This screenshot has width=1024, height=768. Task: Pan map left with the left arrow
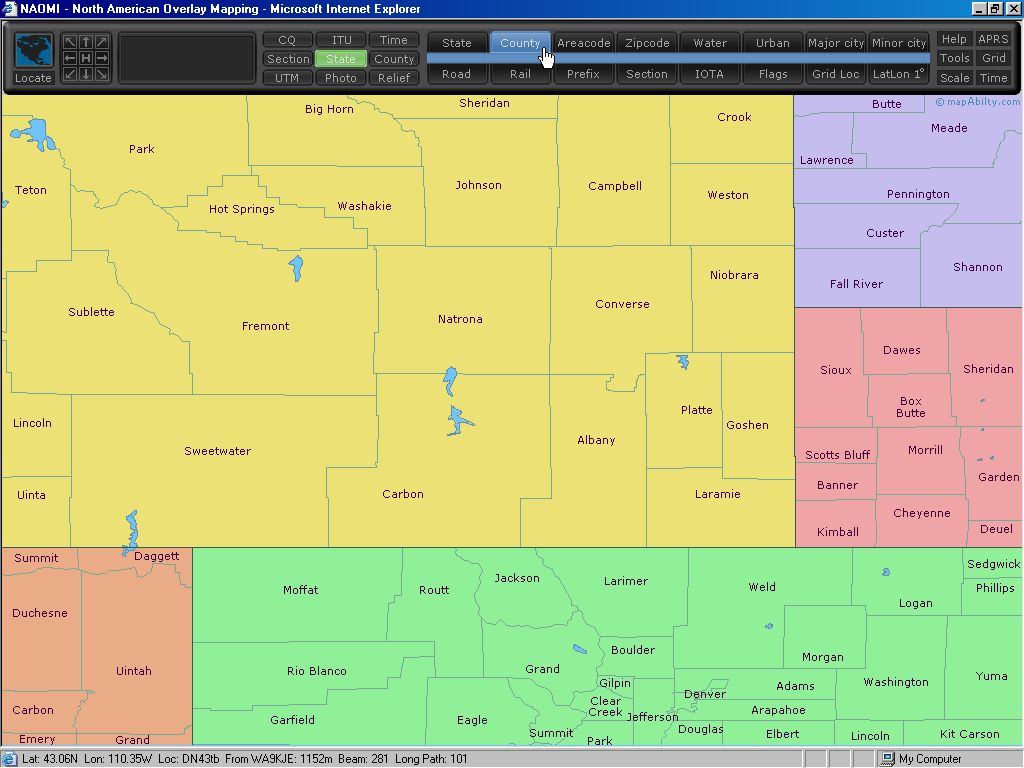pos(70,58)
